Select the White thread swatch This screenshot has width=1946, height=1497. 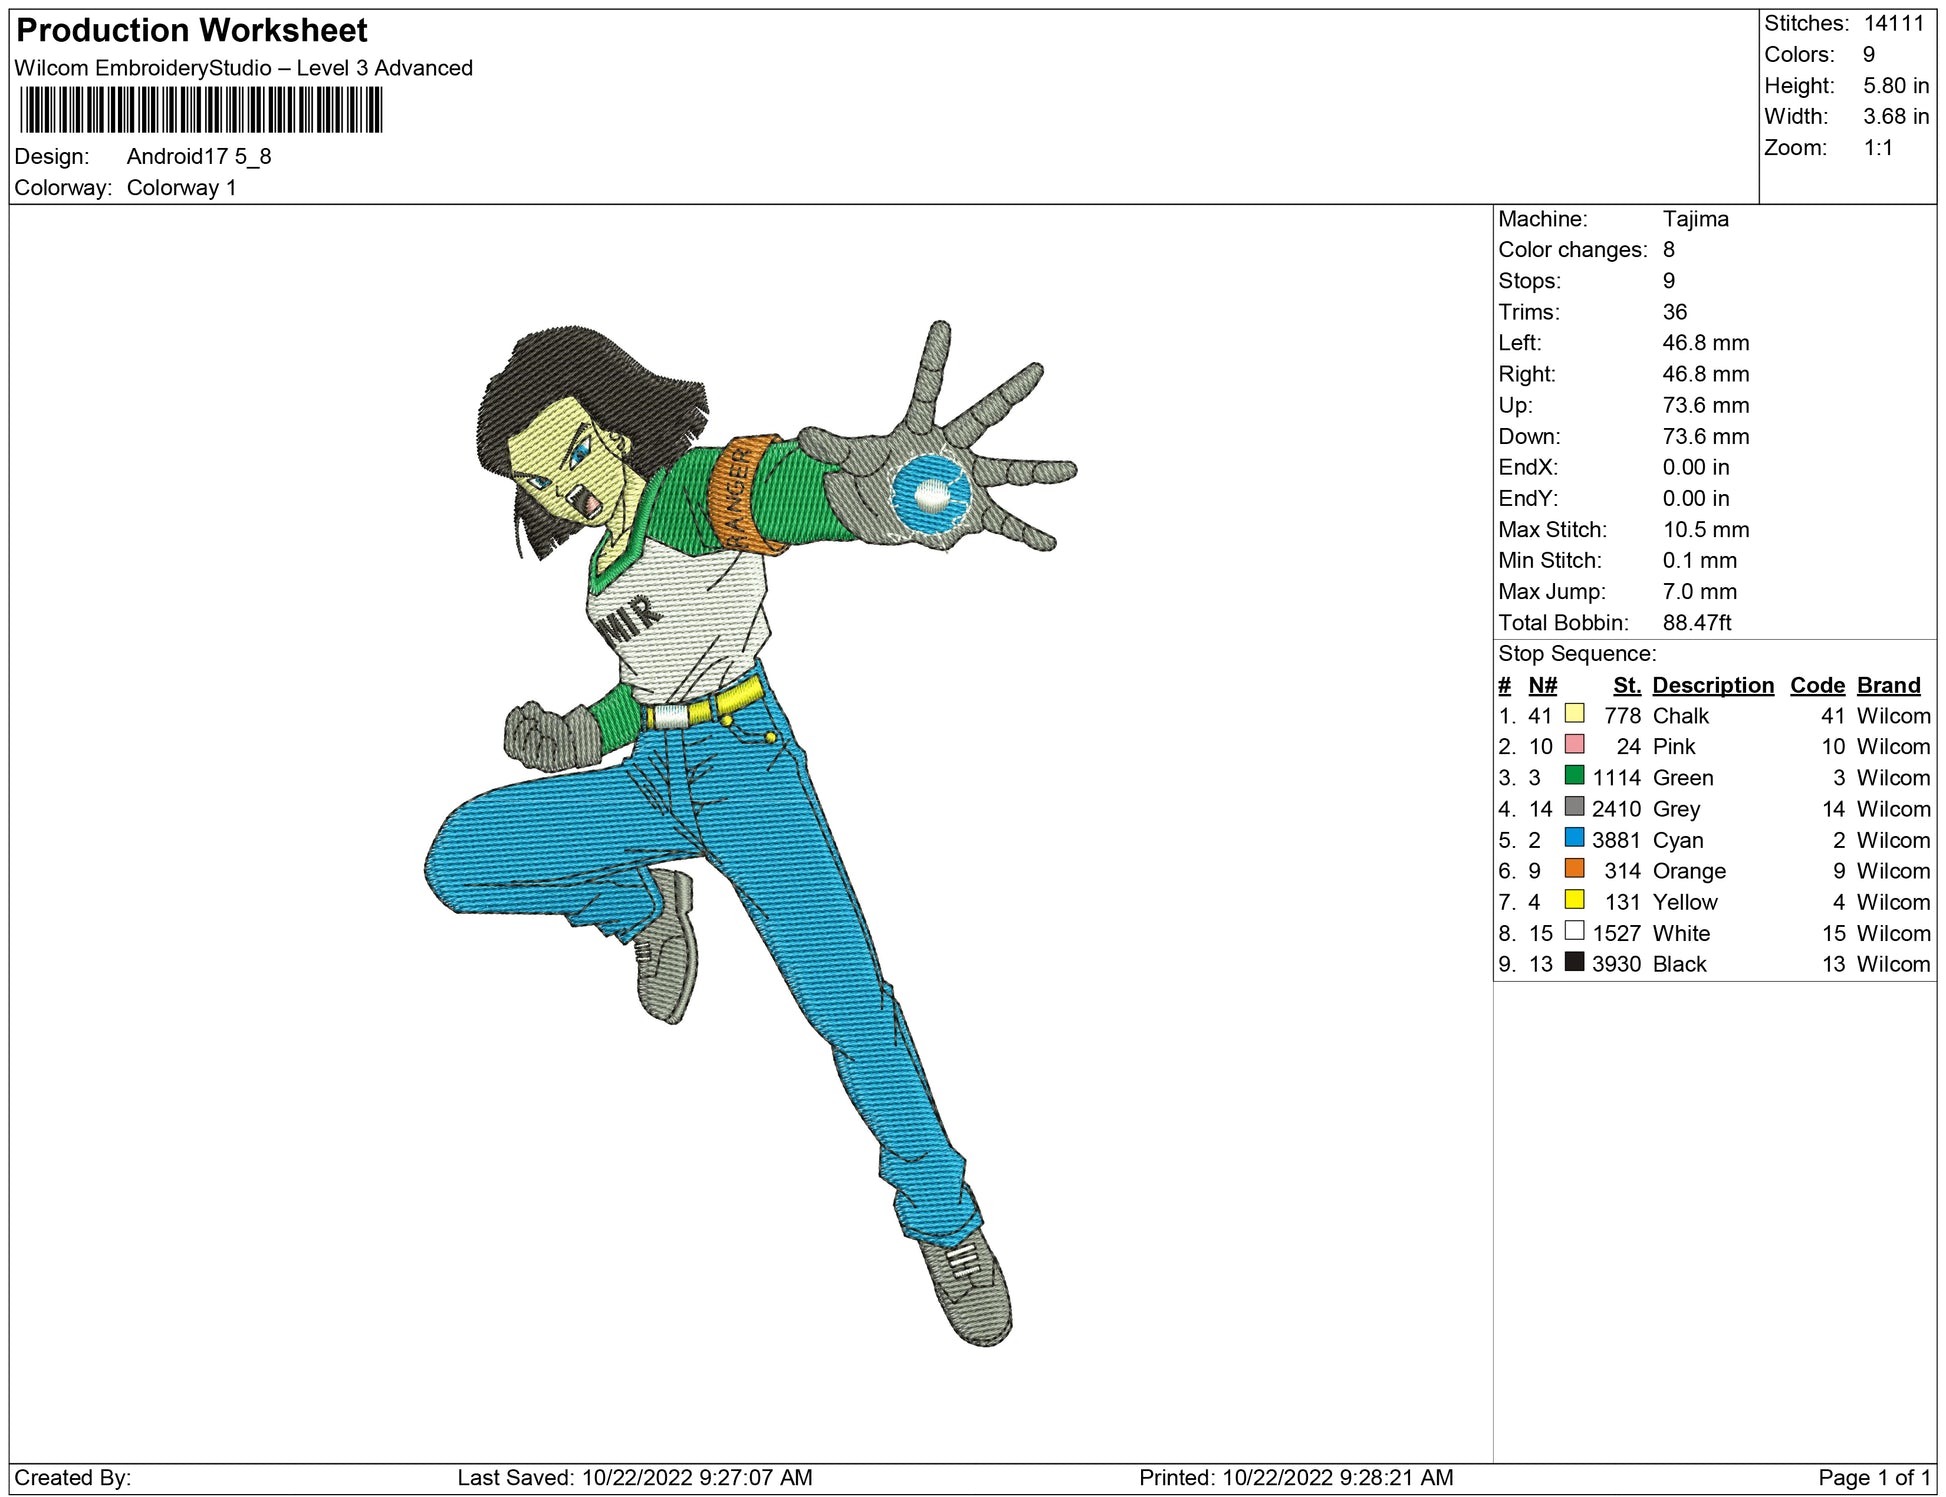tap(1574, 930)
